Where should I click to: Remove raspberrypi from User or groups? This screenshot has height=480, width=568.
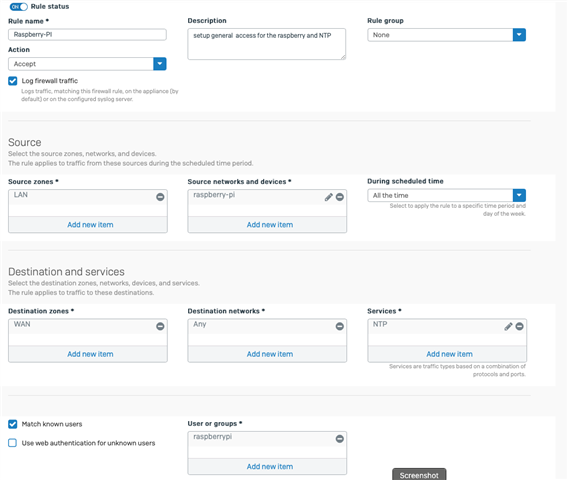[x=339, y=439]
